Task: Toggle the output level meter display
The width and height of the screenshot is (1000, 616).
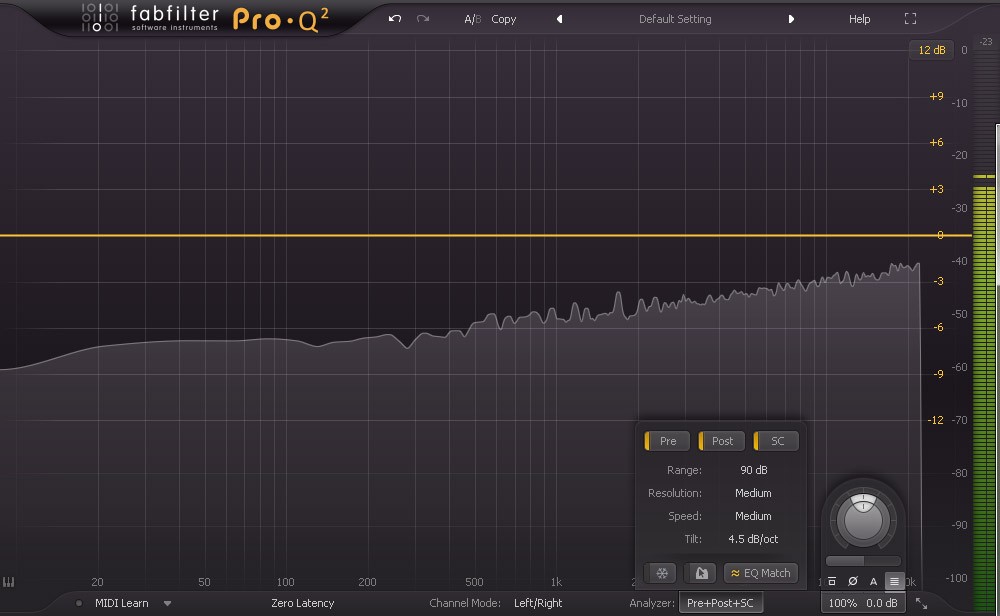Action: pos(894,582)
